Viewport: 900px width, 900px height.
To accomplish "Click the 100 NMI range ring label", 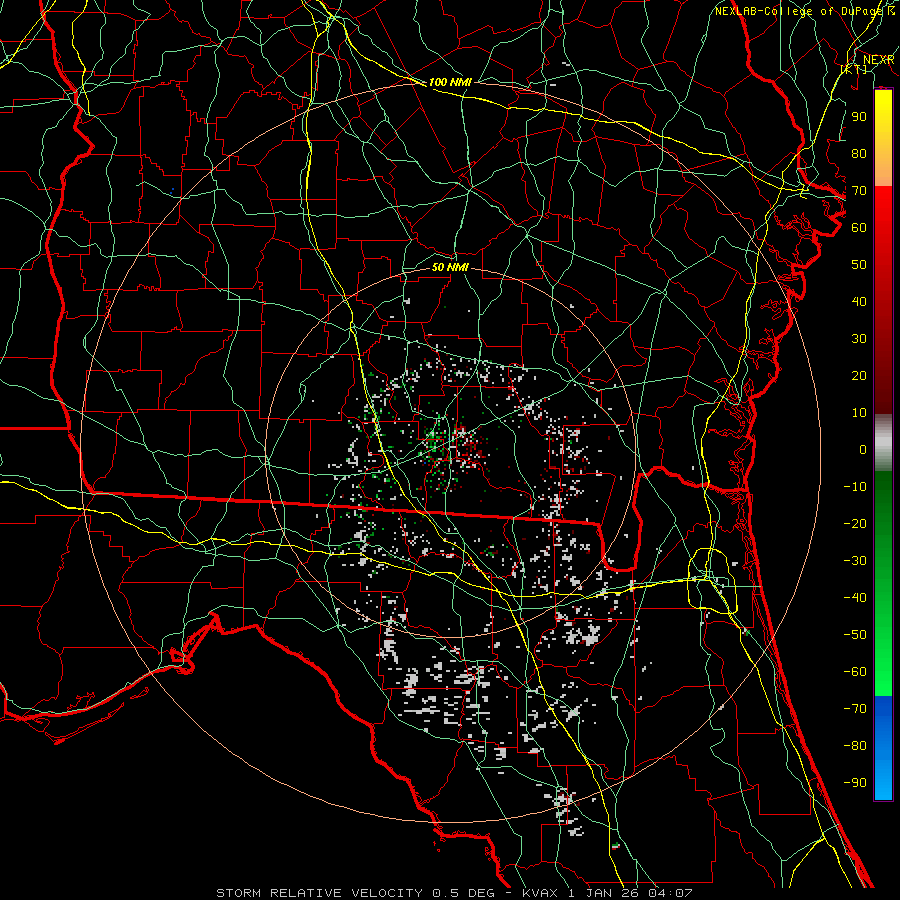I will tap(450, 82).
